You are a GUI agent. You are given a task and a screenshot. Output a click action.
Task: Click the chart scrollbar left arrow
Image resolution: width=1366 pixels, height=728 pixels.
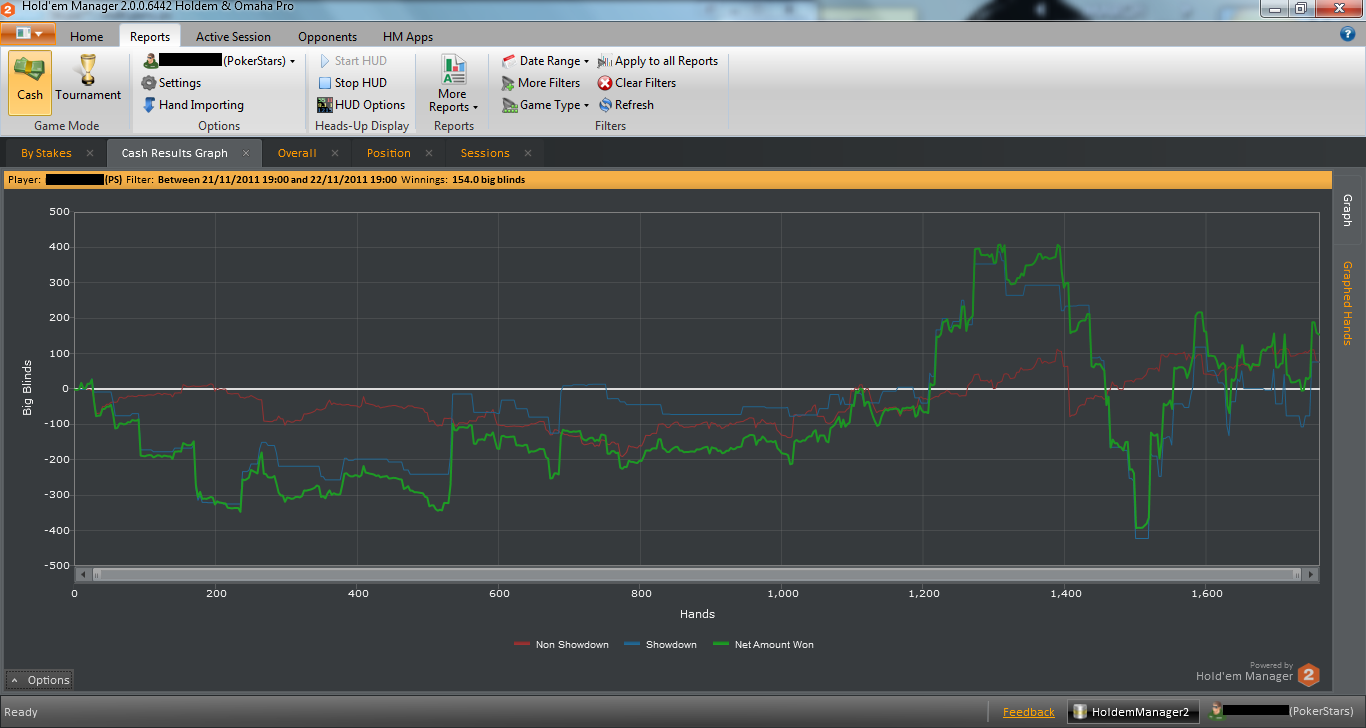tap(83, 575)
